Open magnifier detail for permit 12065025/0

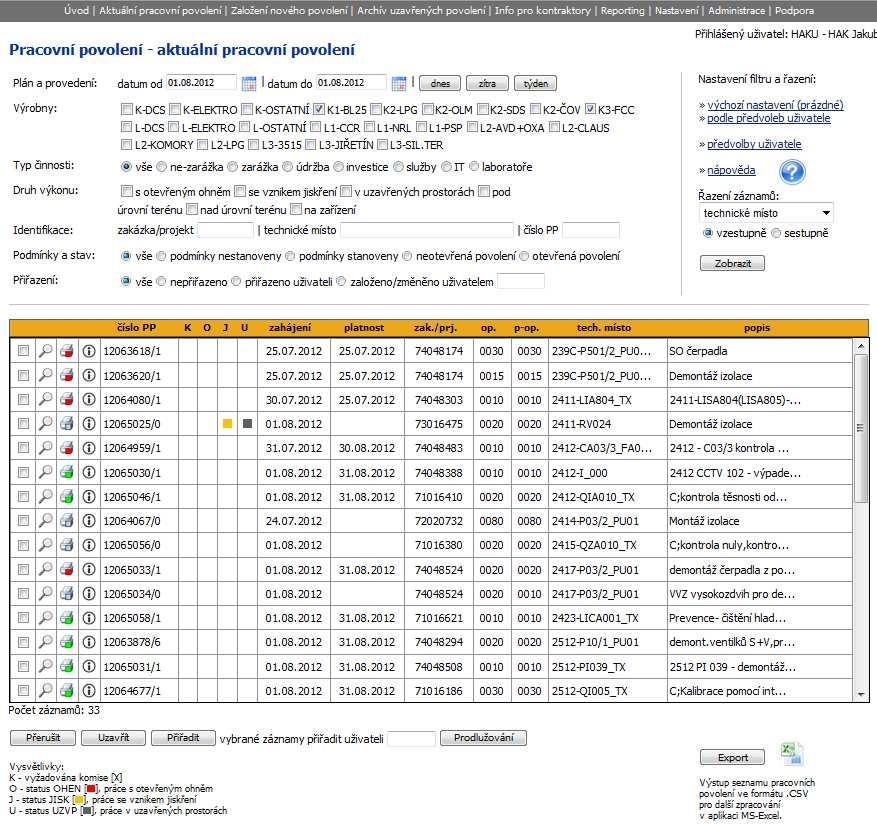(x=45, y=424)
